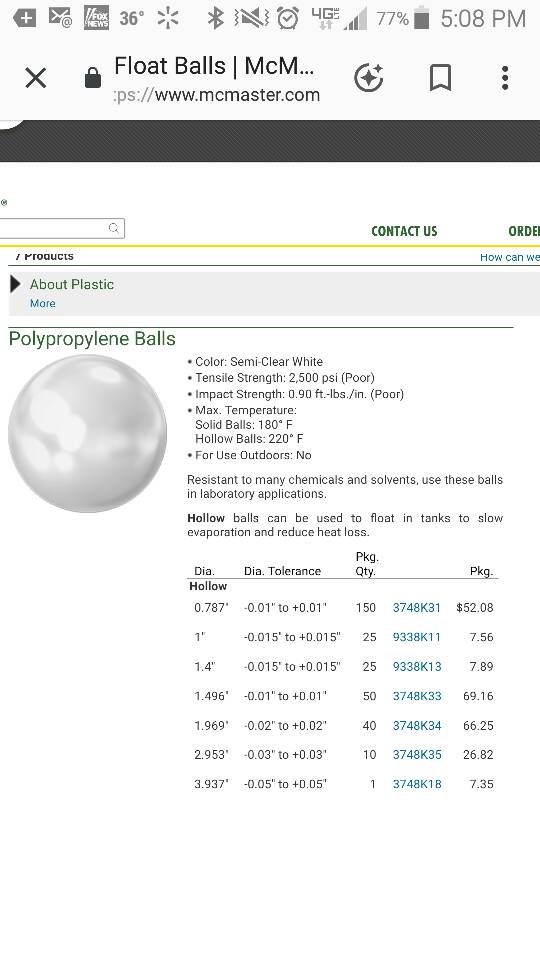Screen dimensions: 540x960
Task: Expand the About Plastic triangle
Action: pos(15,284)
